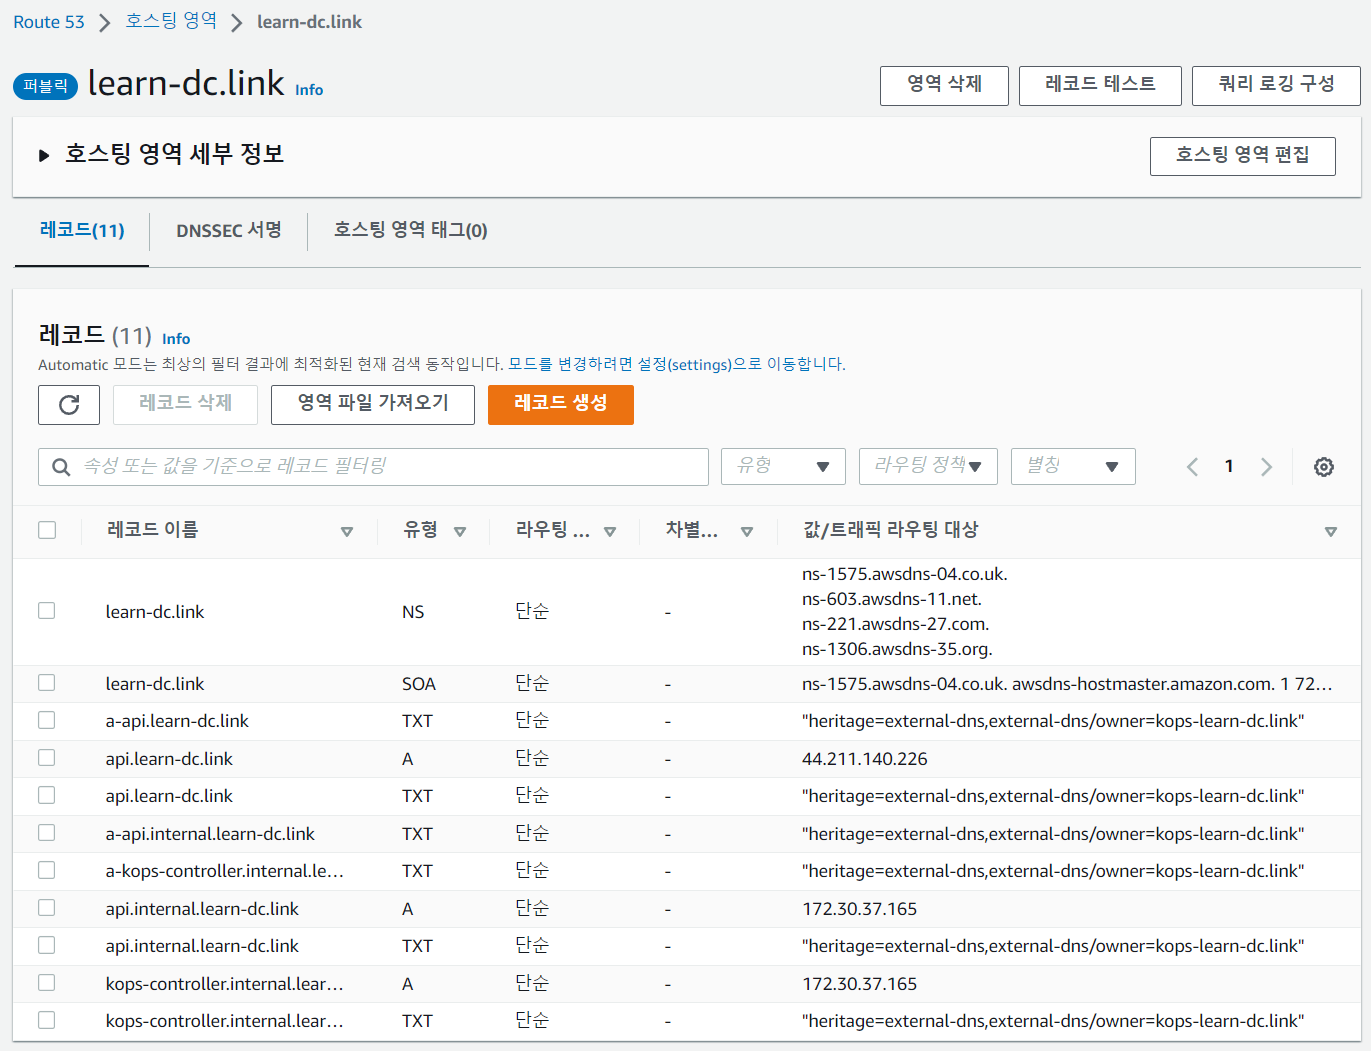Image resolution: width=1371 pixels, height=1051 pixels.
Task: Sort by record name column arrow
Action: click(347, 531)
